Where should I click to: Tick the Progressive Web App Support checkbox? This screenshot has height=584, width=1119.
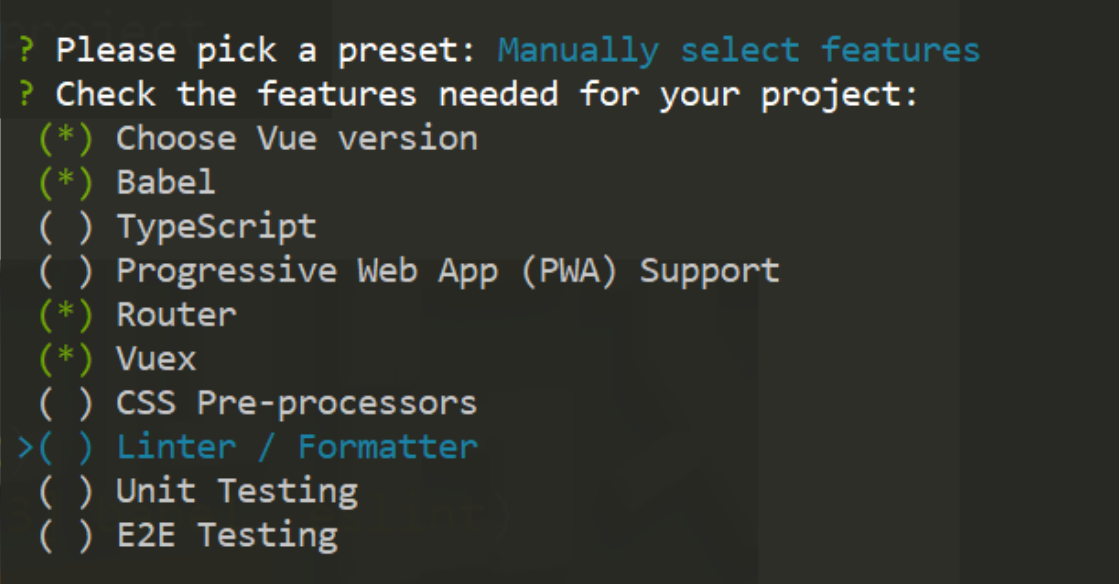tap(66, 271)
